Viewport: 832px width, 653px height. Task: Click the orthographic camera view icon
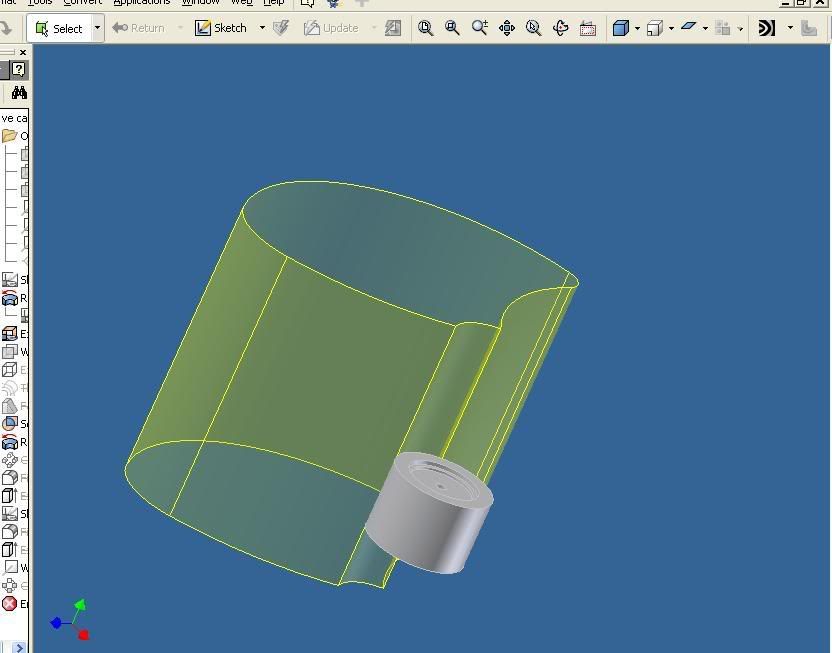[655, 28]
